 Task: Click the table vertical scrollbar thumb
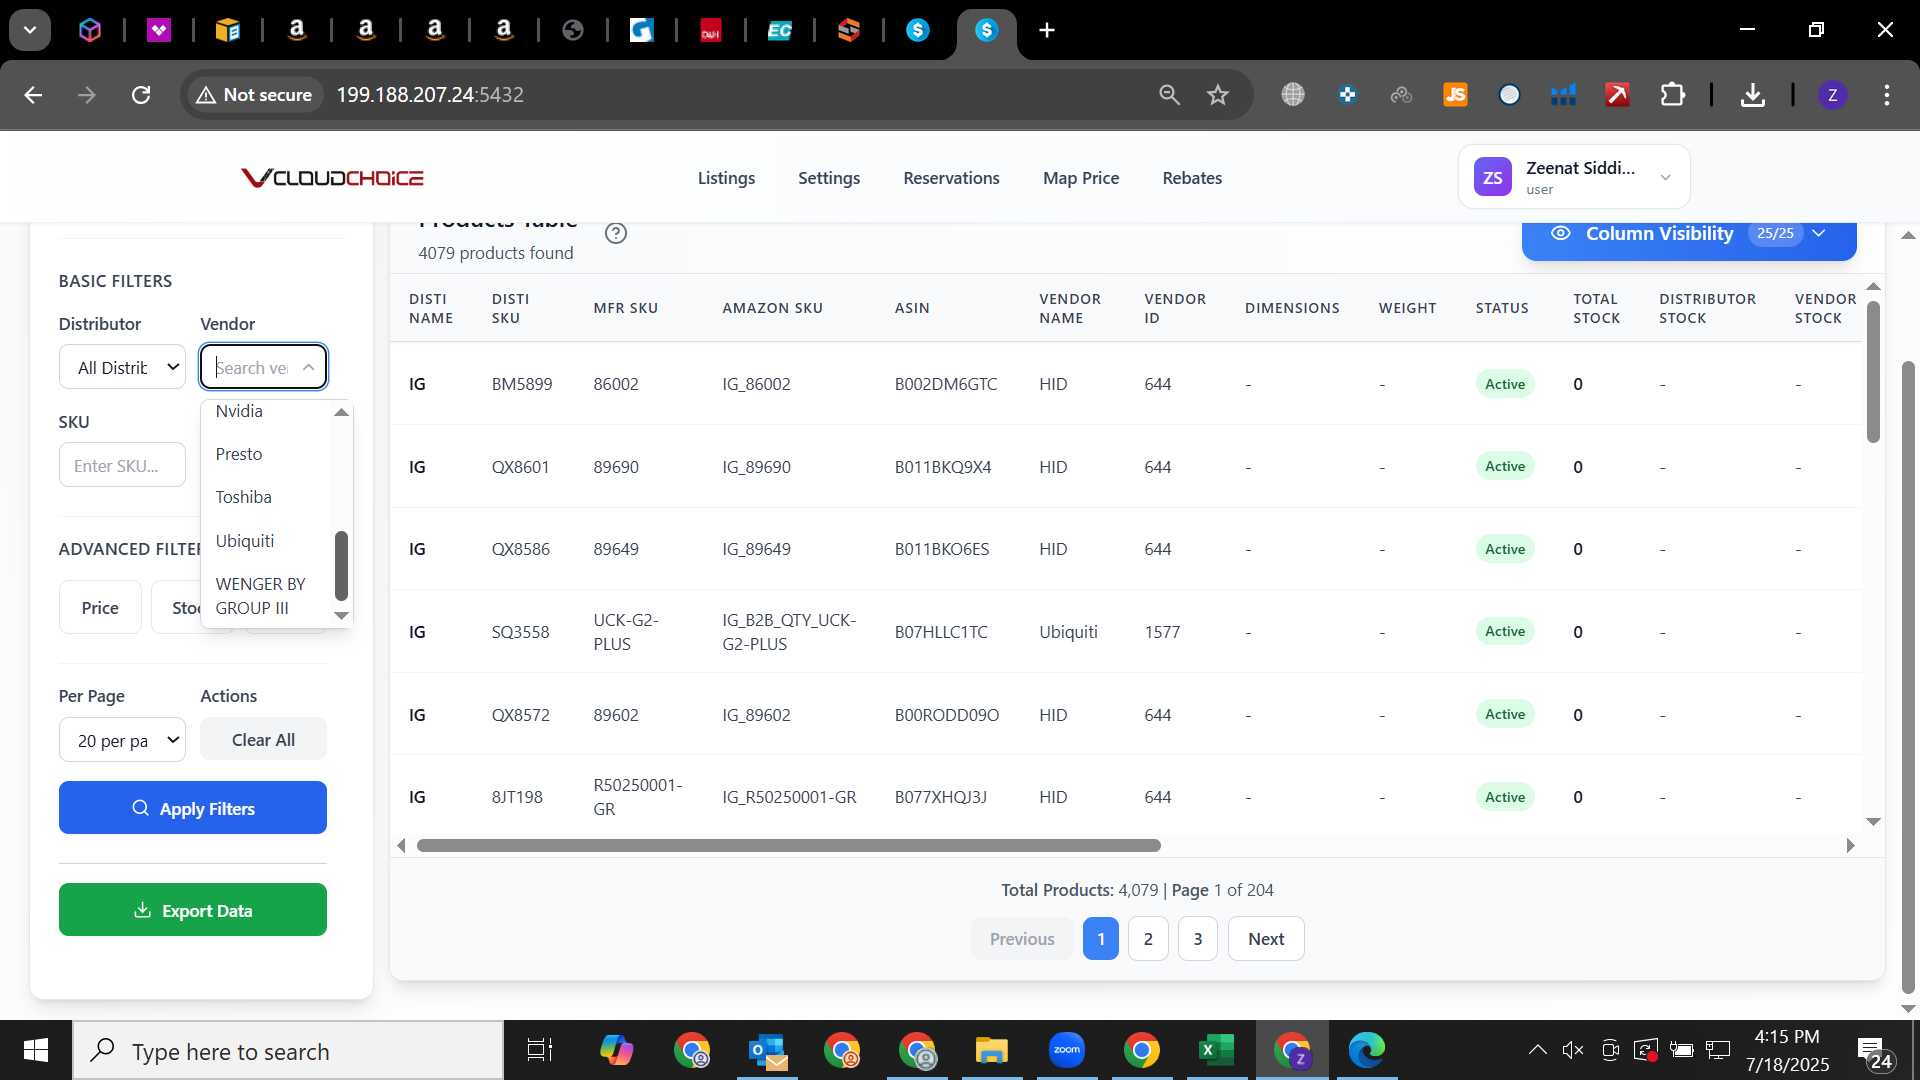[1873, 370]
